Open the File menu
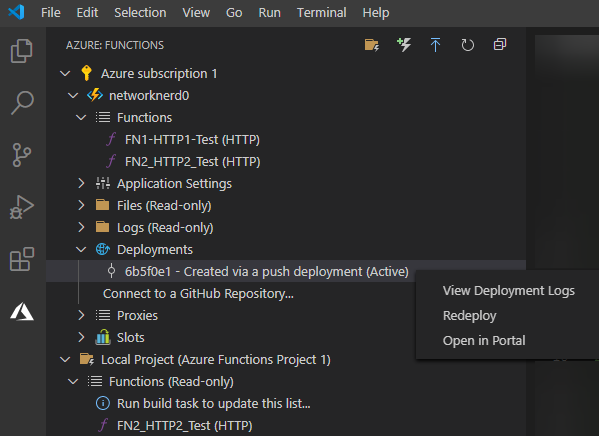Image resolution: width=599 pixels, height=436 pixels. (51, 13)
